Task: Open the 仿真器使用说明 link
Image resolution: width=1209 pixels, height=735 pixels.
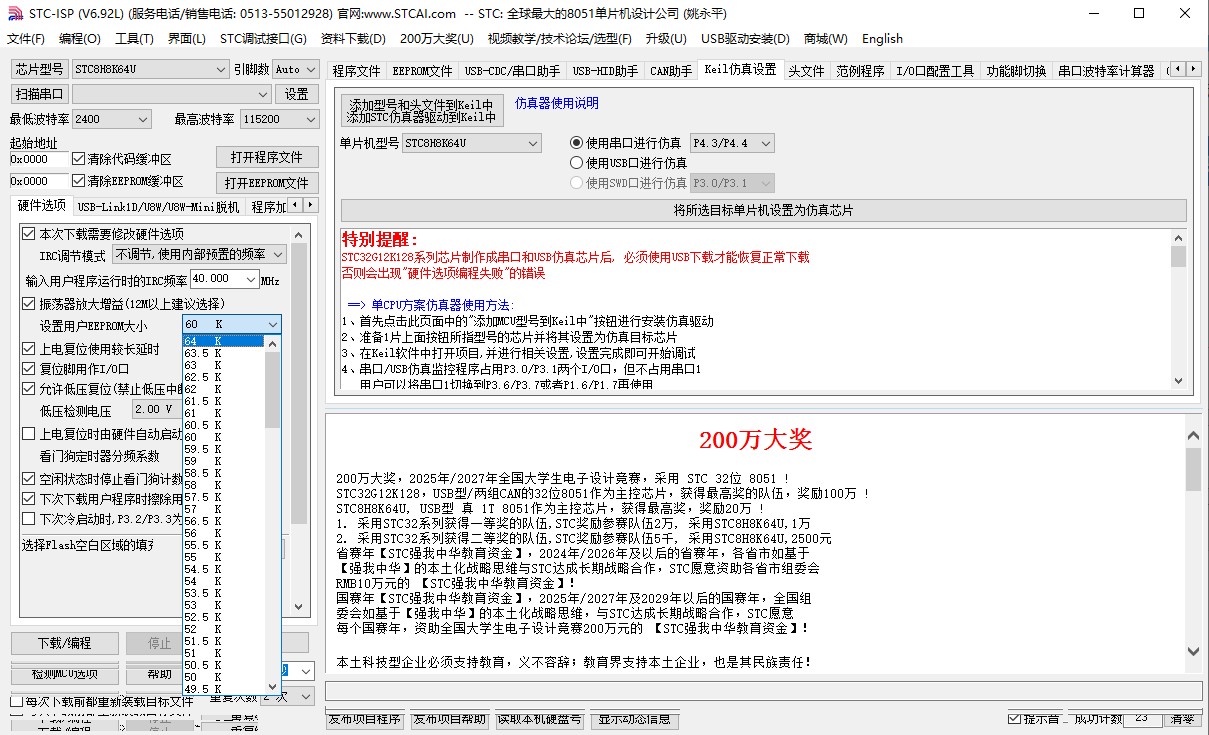Action: click(x=556, y=103)
